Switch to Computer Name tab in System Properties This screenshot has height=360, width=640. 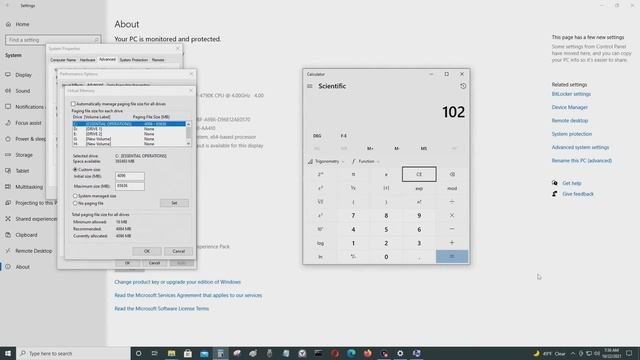63,60
